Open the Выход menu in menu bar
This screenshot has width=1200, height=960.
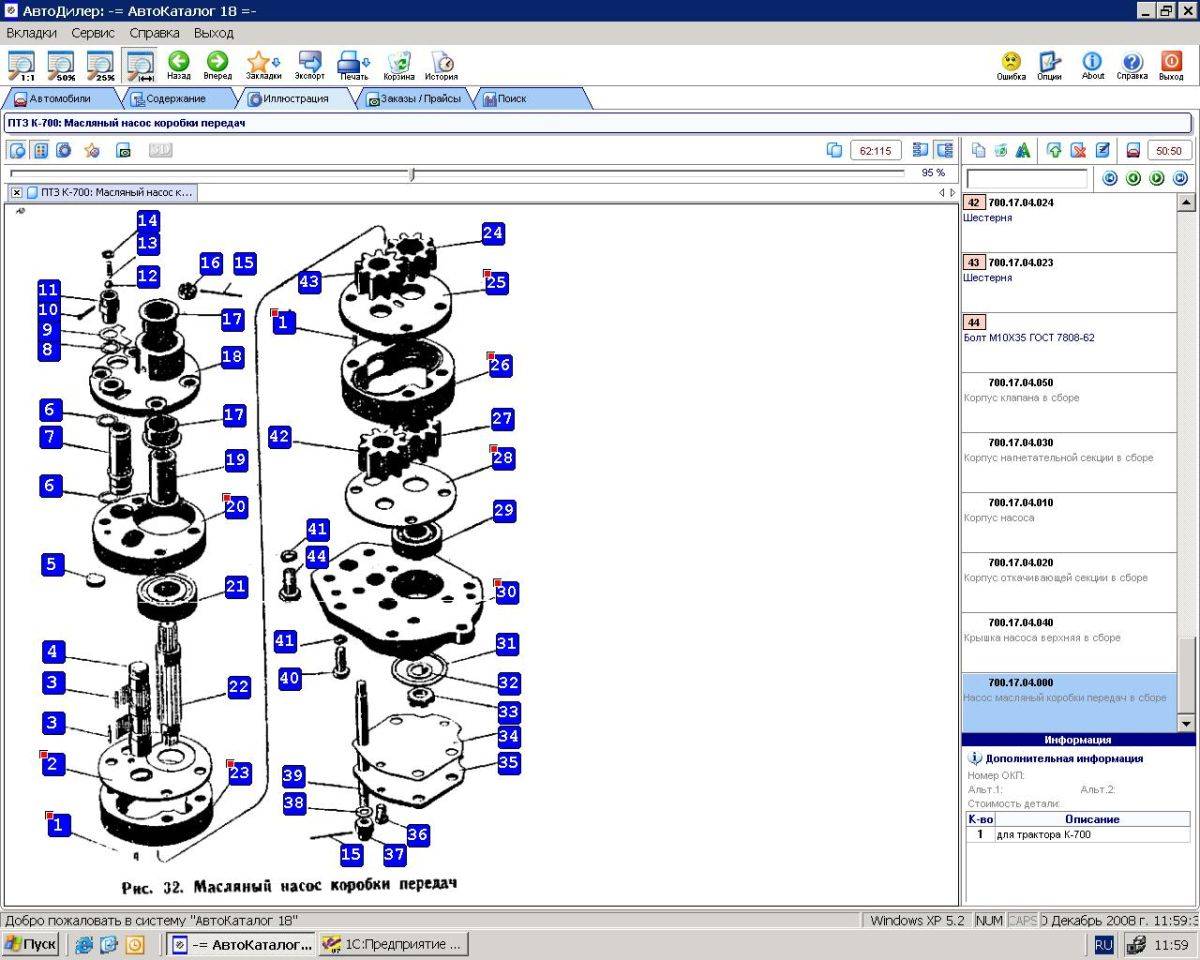[213, 33]
